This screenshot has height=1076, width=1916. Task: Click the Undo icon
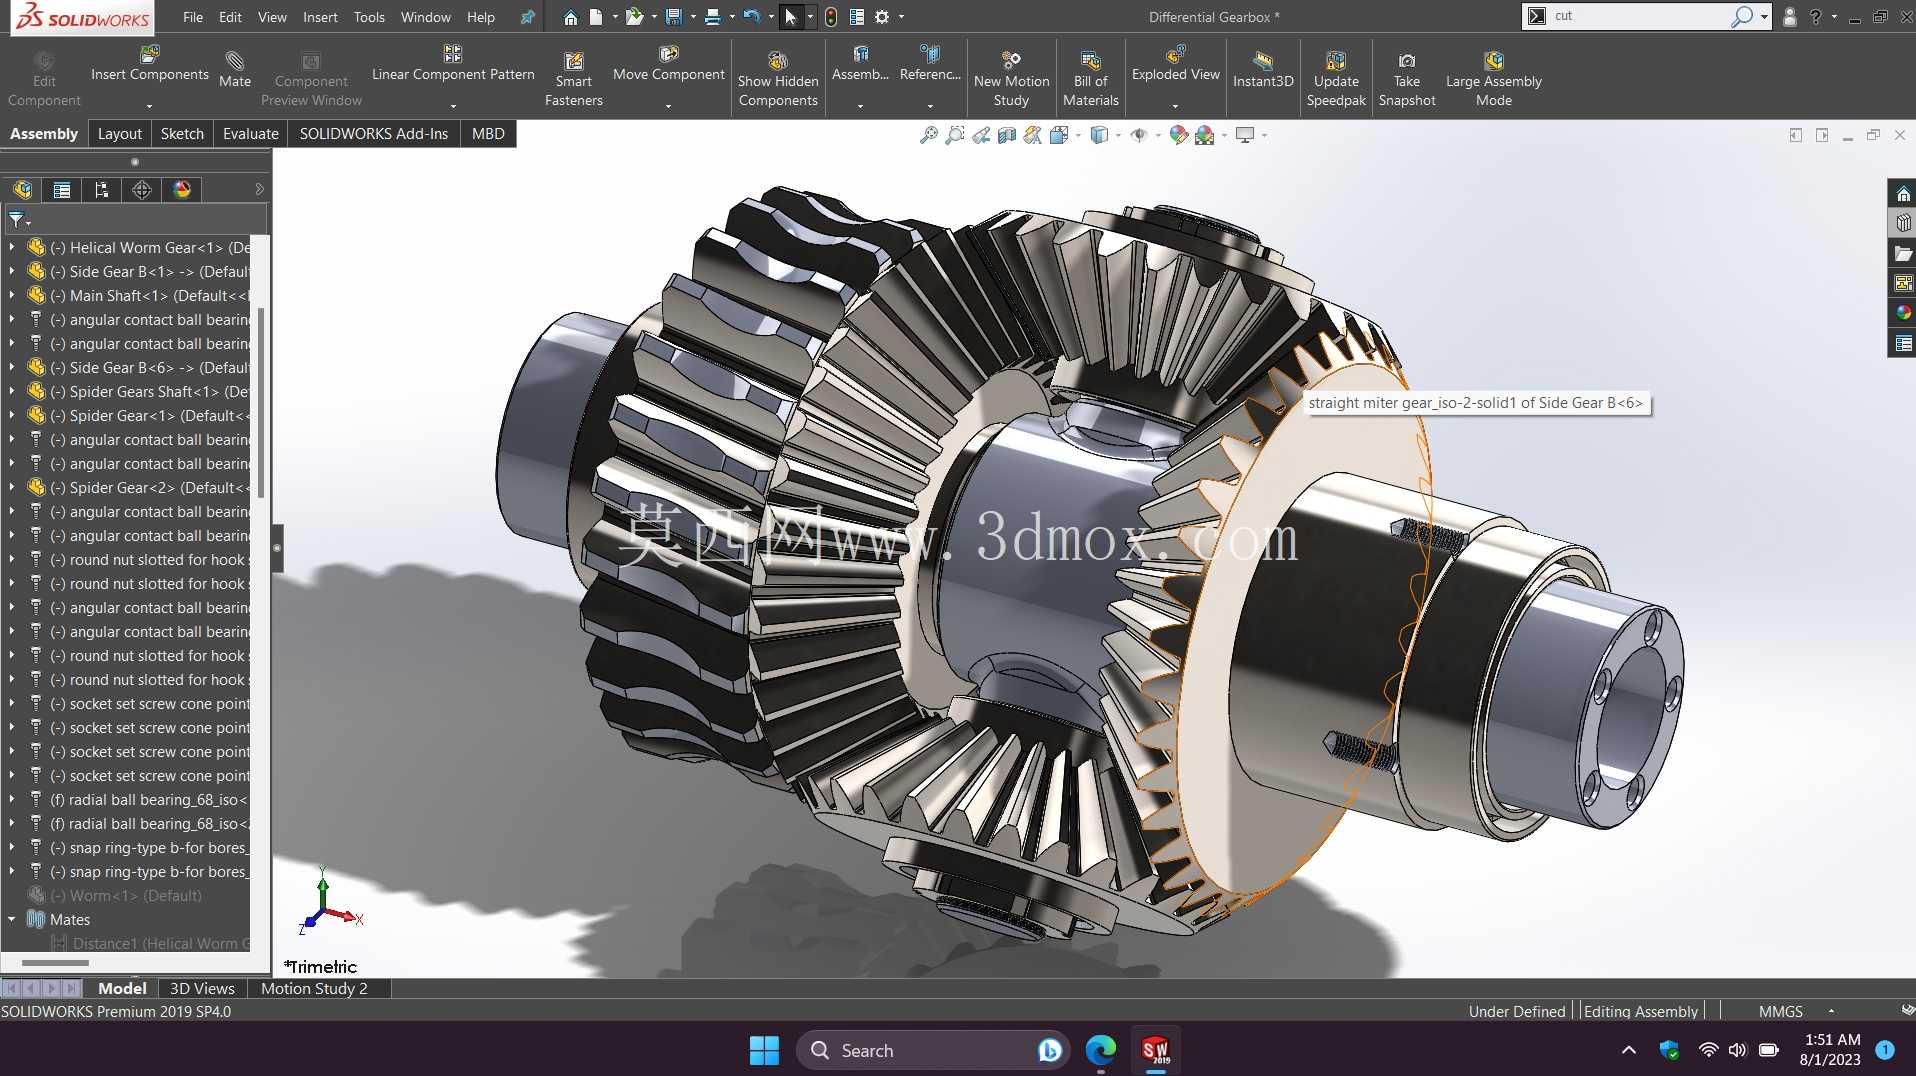pyautogui.click(x=752, y=17)
